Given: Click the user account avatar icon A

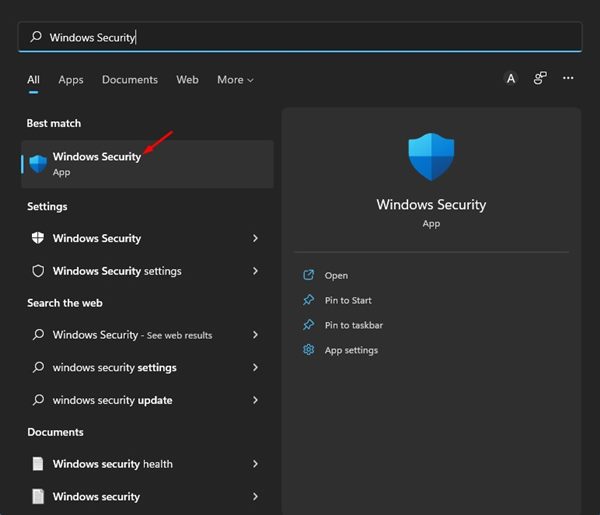Looking at the screenshot, I should (x=511, y=79).
